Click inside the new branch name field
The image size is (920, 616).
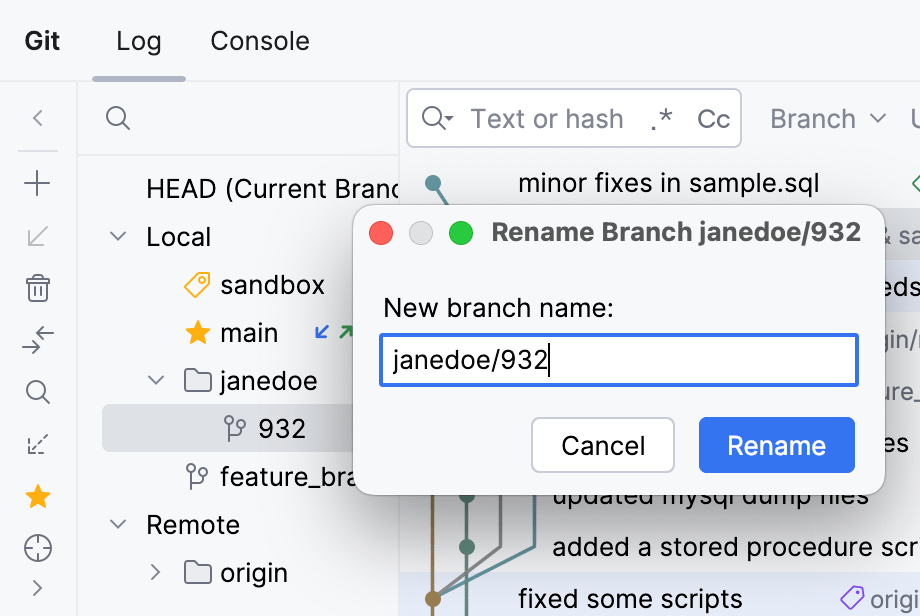click(x=618, y=360)
